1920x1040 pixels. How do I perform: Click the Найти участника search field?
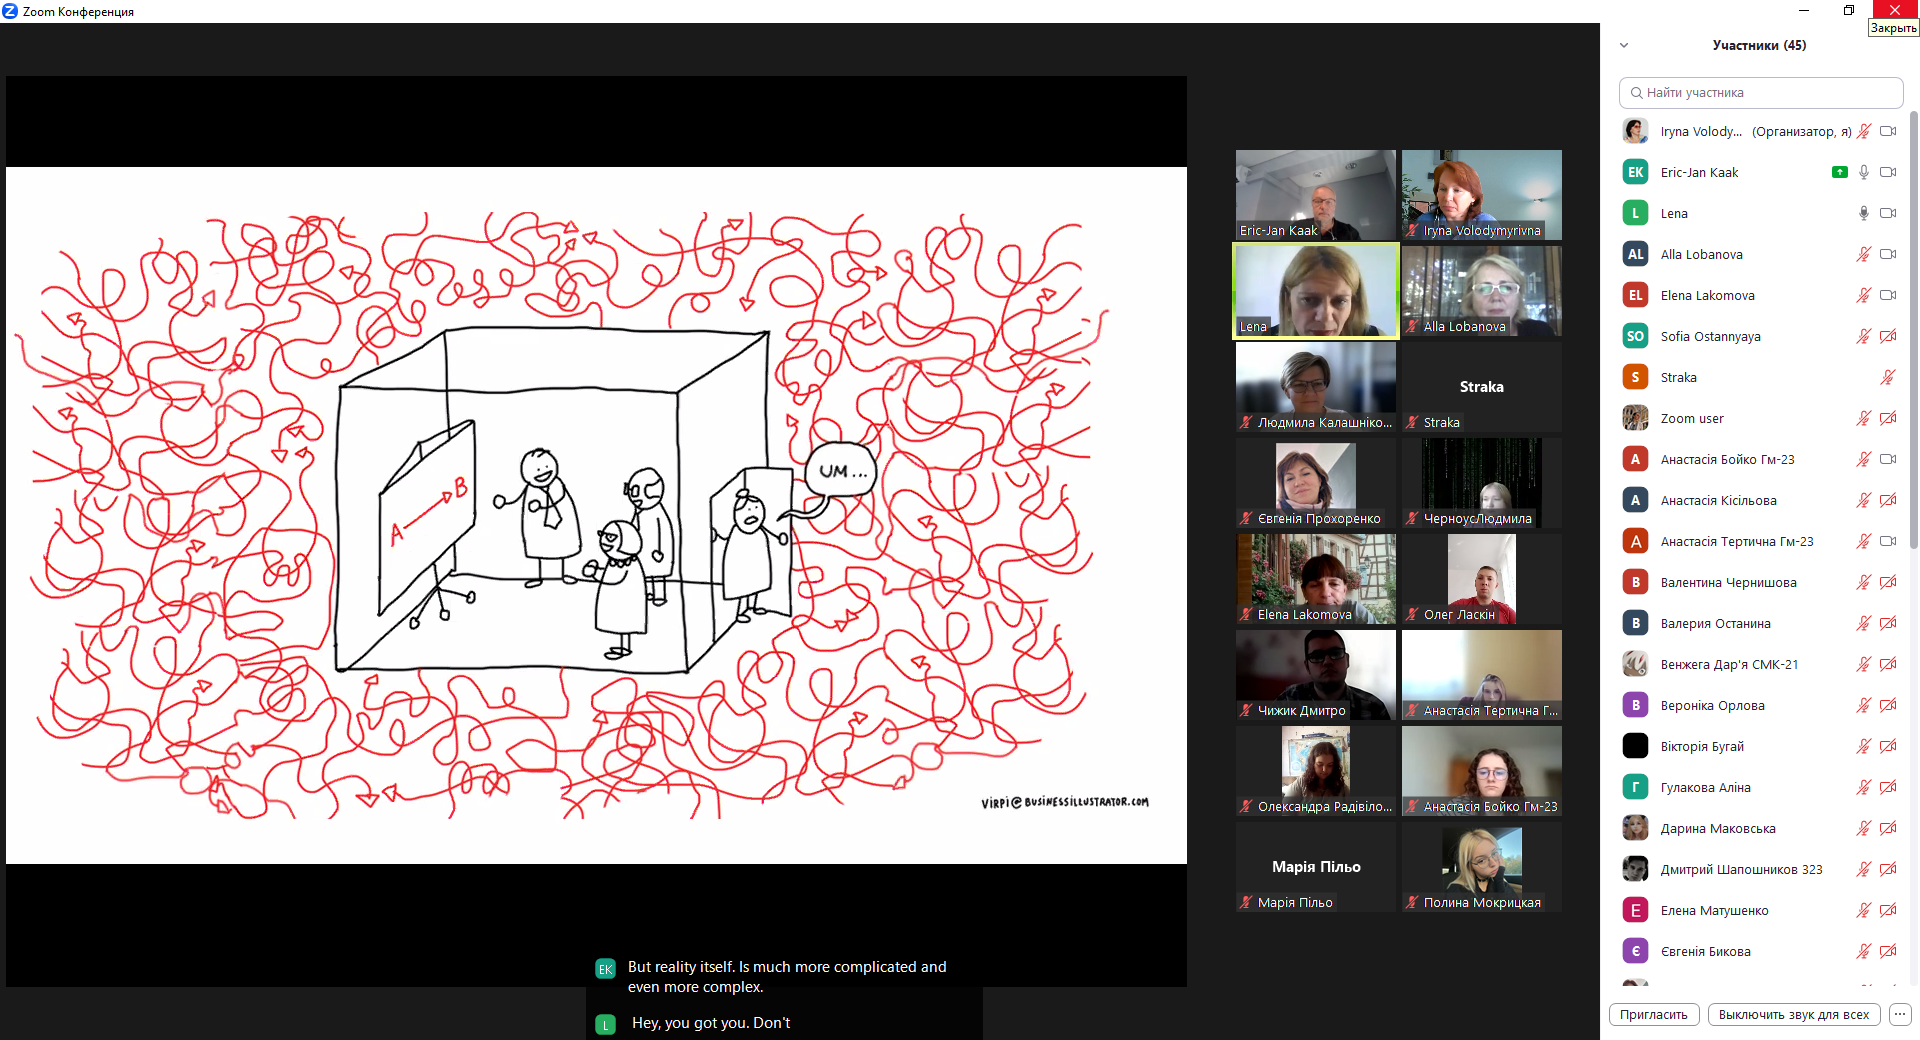click(1760, 92)
